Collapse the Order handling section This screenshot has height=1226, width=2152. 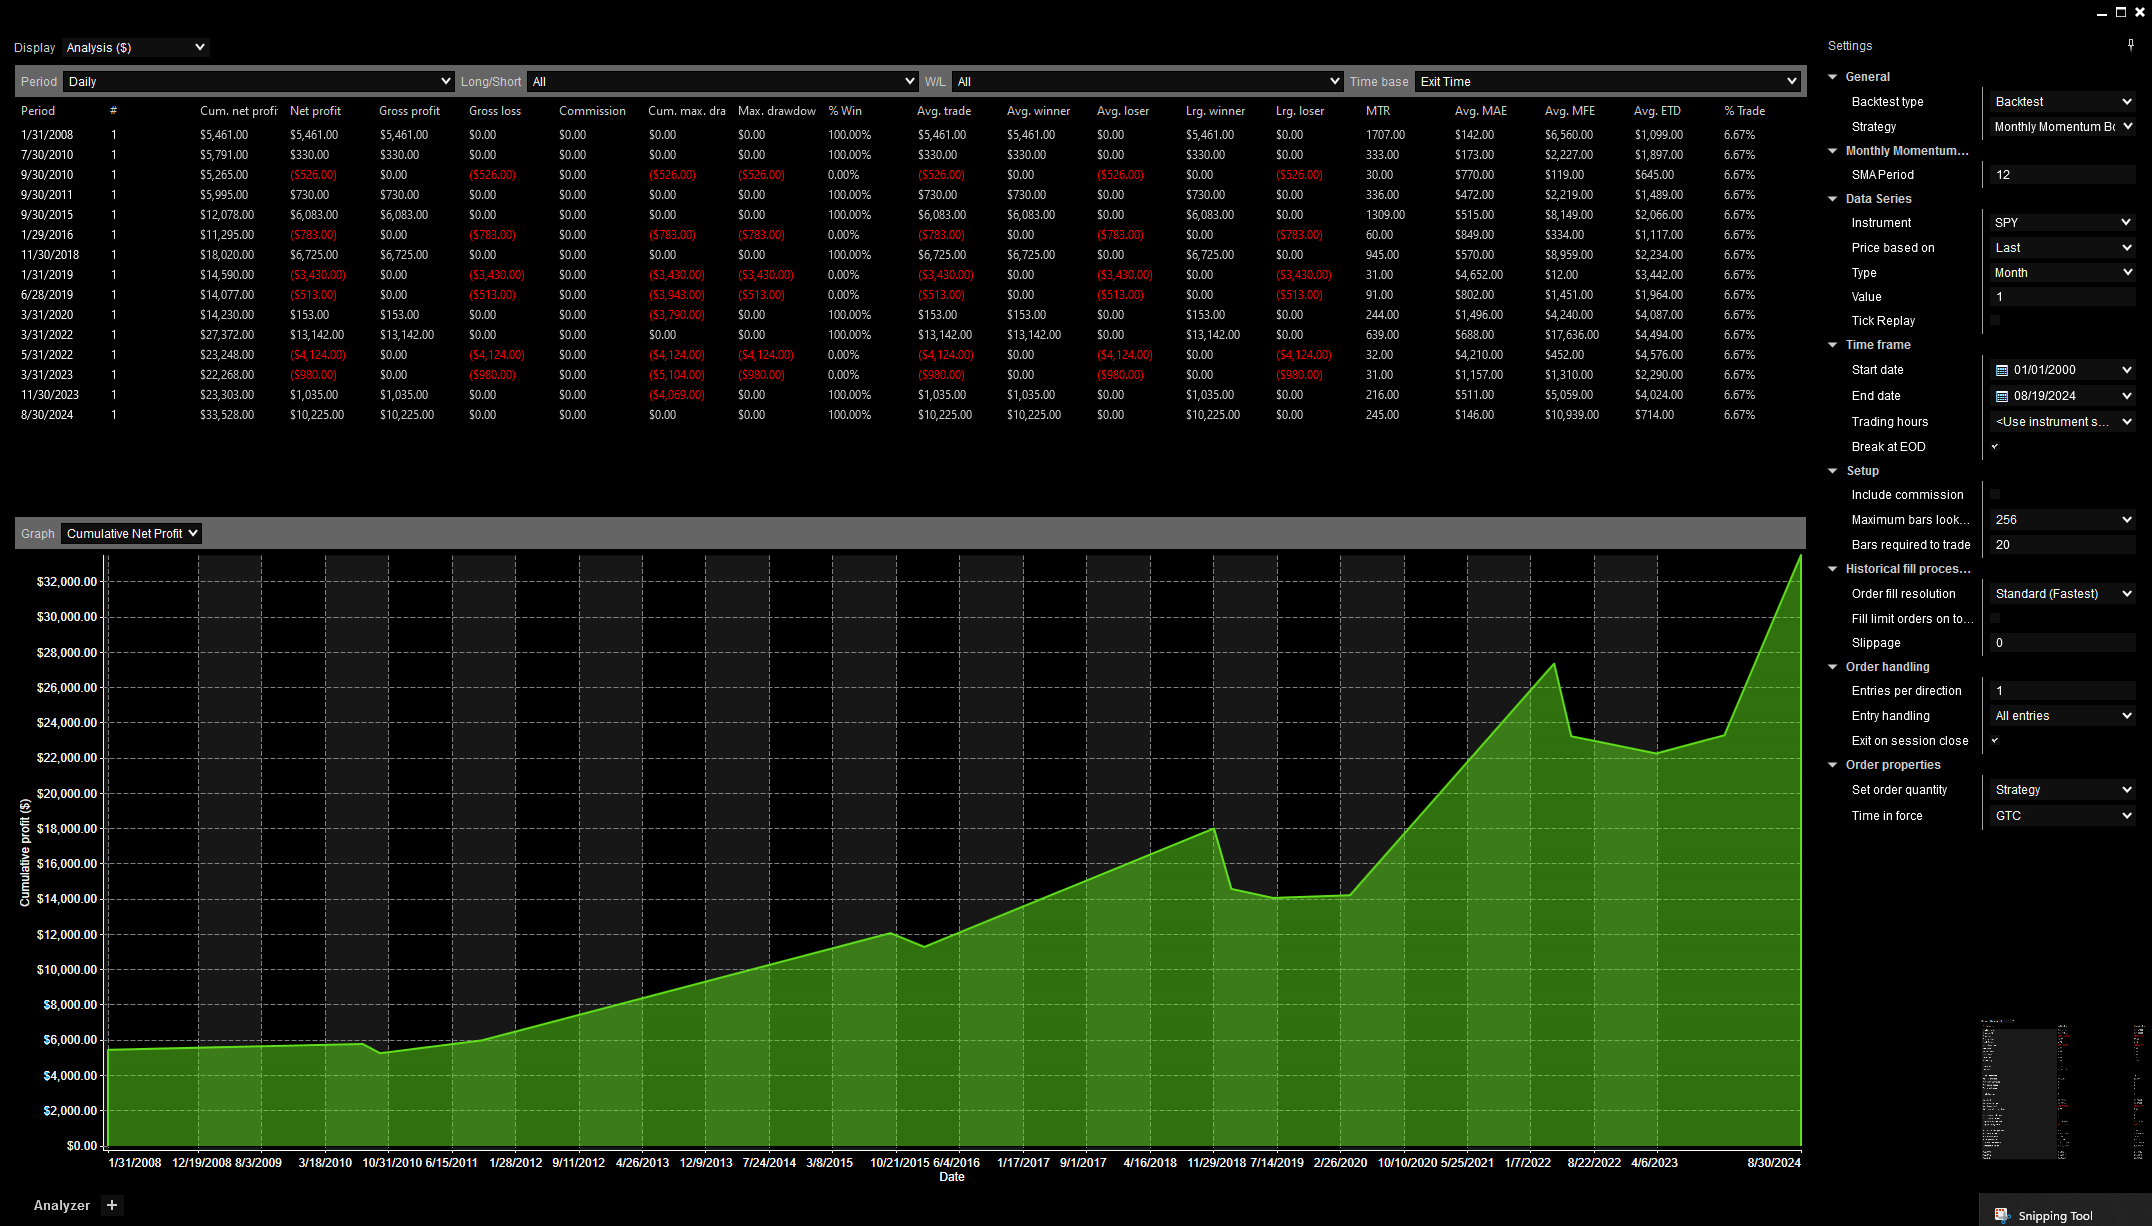coord(1833,667)
